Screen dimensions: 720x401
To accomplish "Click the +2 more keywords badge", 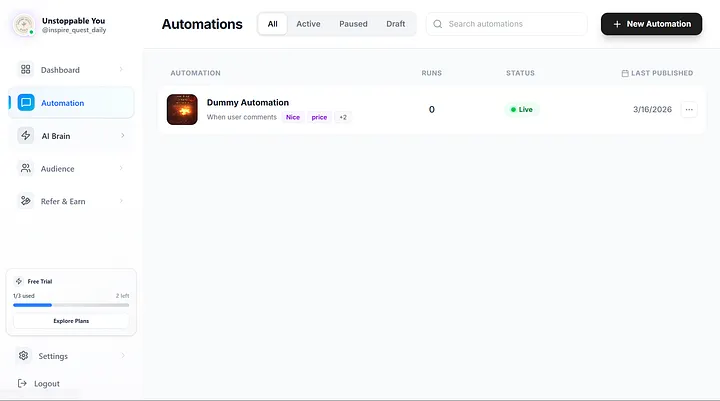I will (343, 117).
